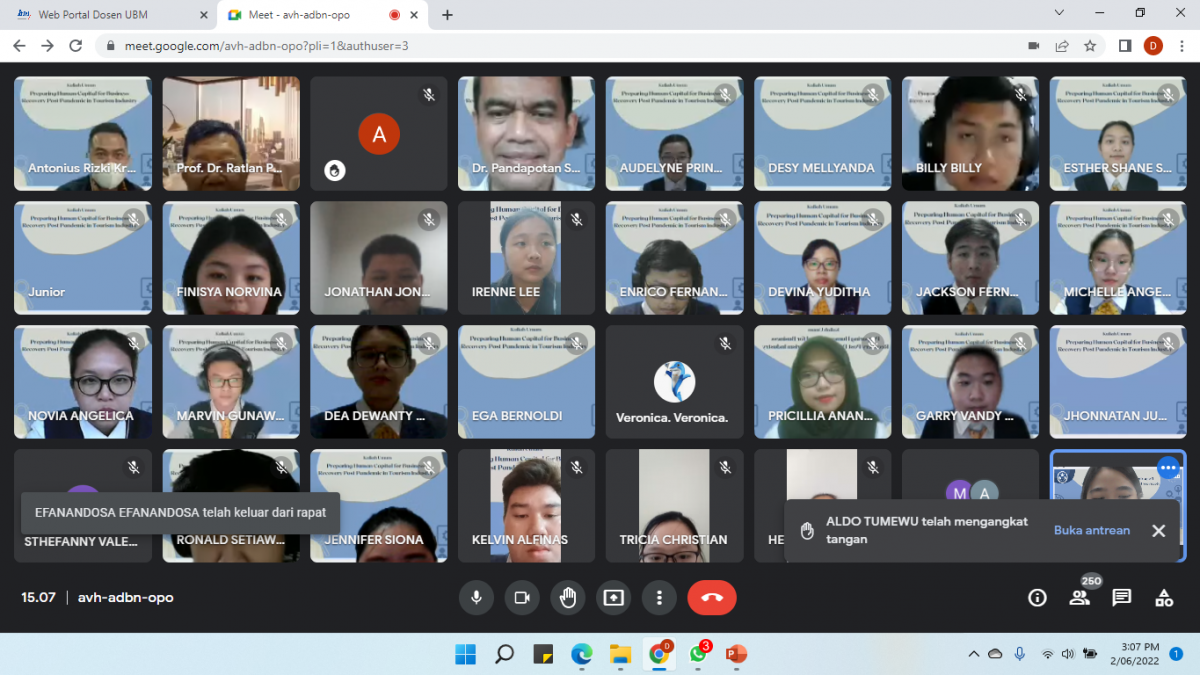Click the Buka antrean link
The image size is (1200, 675).
click(x=1092, y=530)
